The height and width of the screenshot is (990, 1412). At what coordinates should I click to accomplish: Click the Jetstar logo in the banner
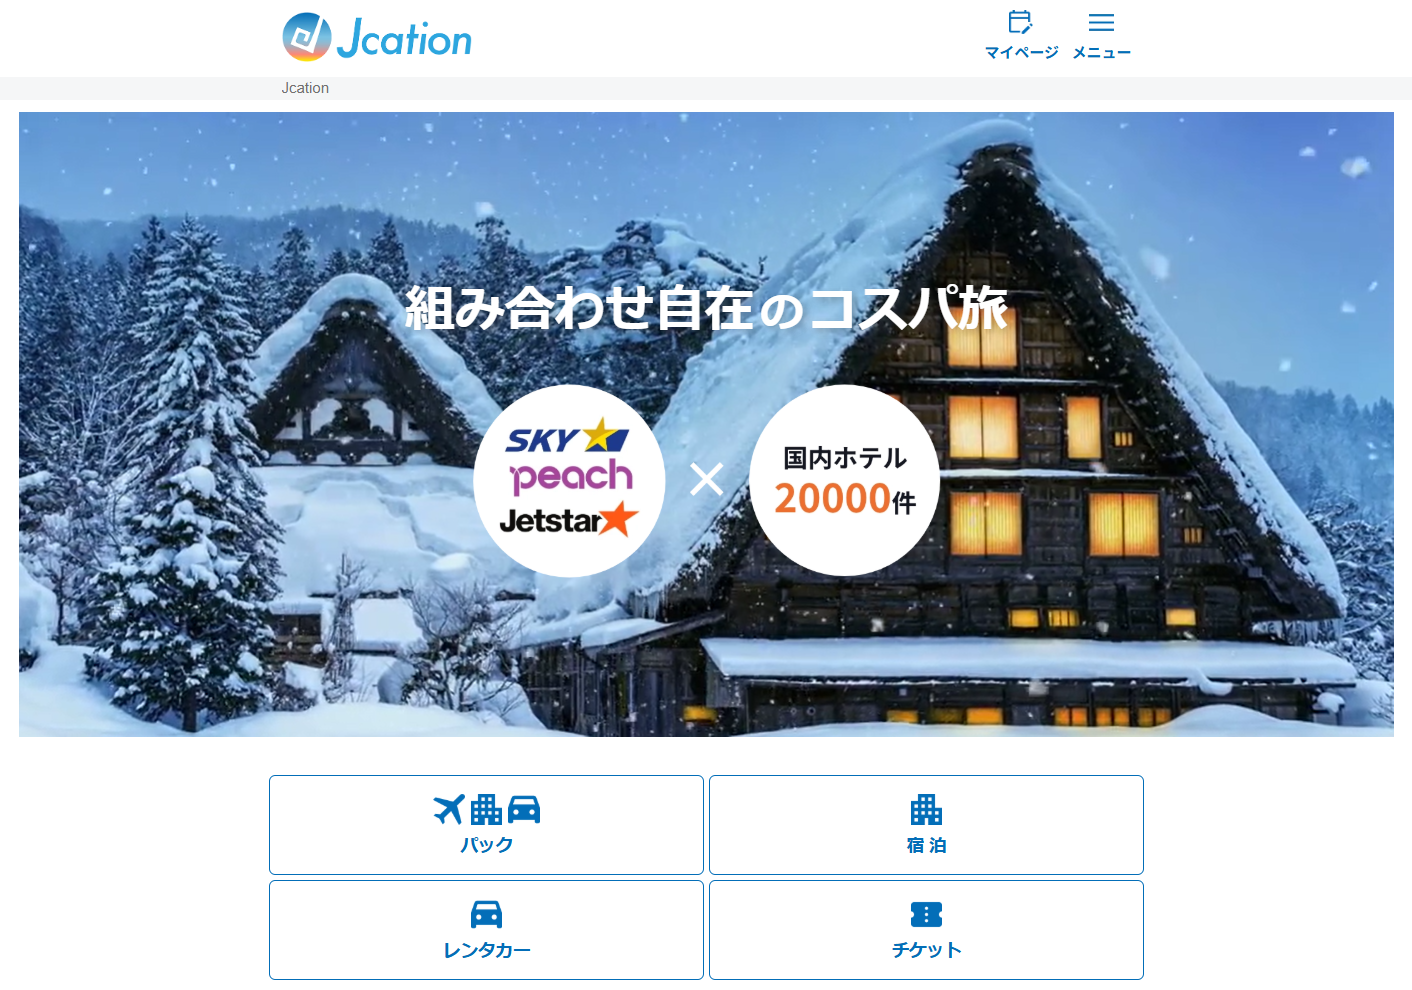568,520
